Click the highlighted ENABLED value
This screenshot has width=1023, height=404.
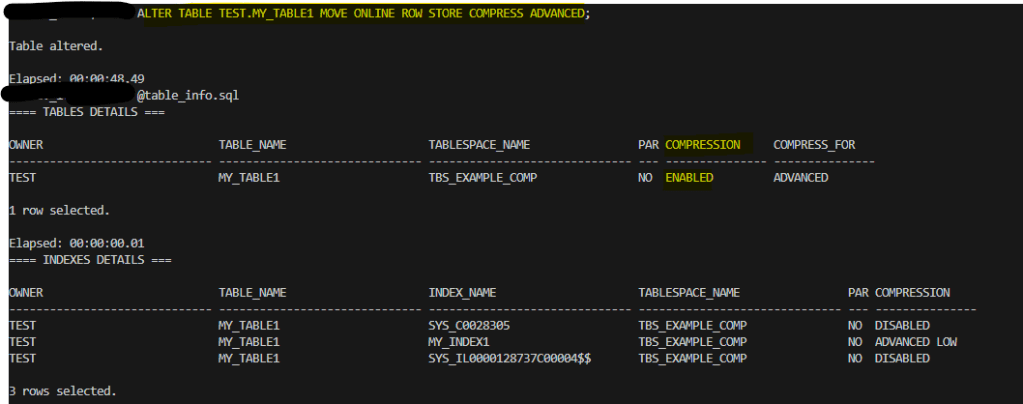pyautogui.click(x=690, y=177)
